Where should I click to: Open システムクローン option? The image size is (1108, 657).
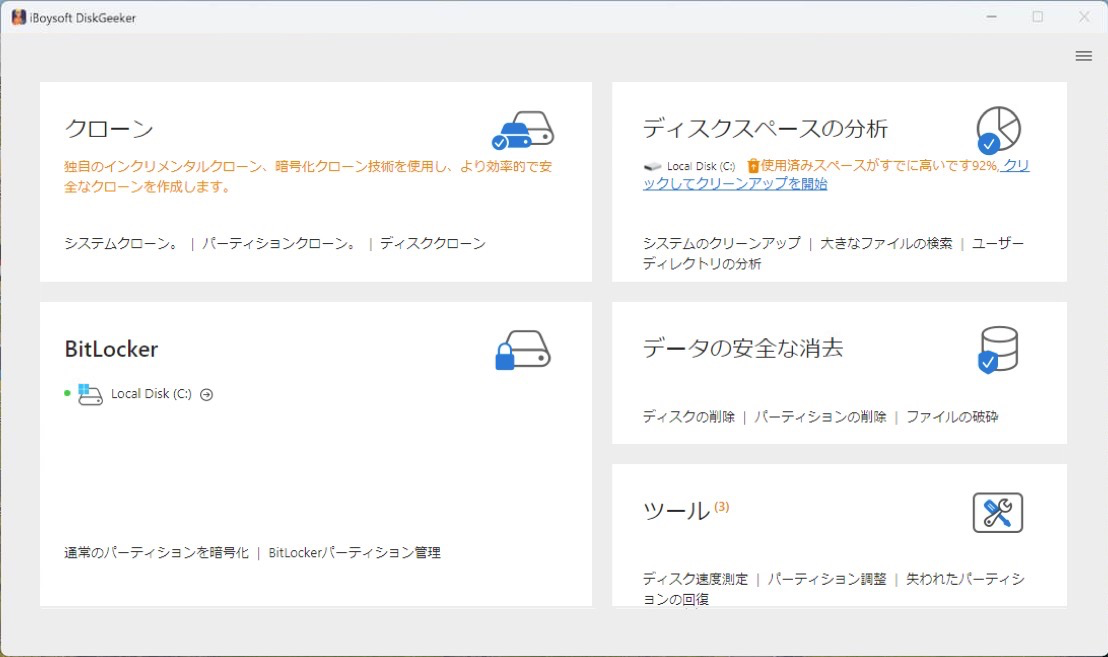122,243
